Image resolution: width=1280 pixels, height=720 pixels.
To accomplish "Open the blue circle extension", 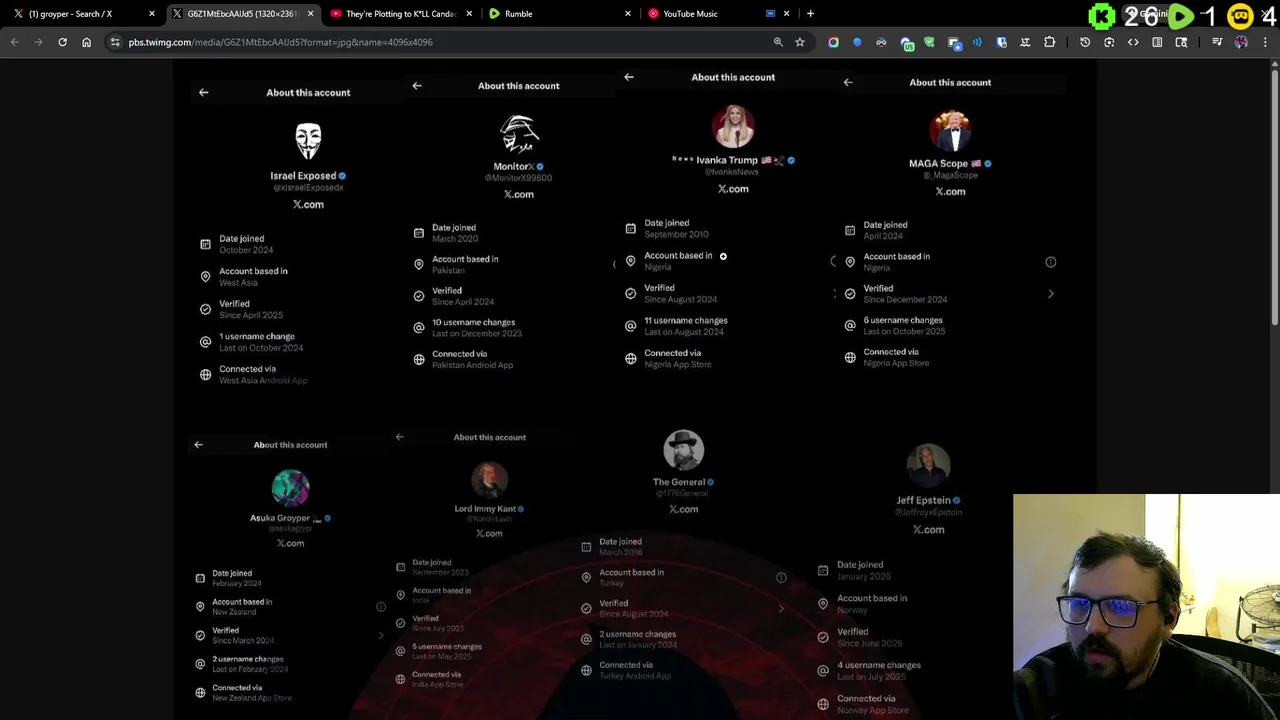I will coord(857,42).
